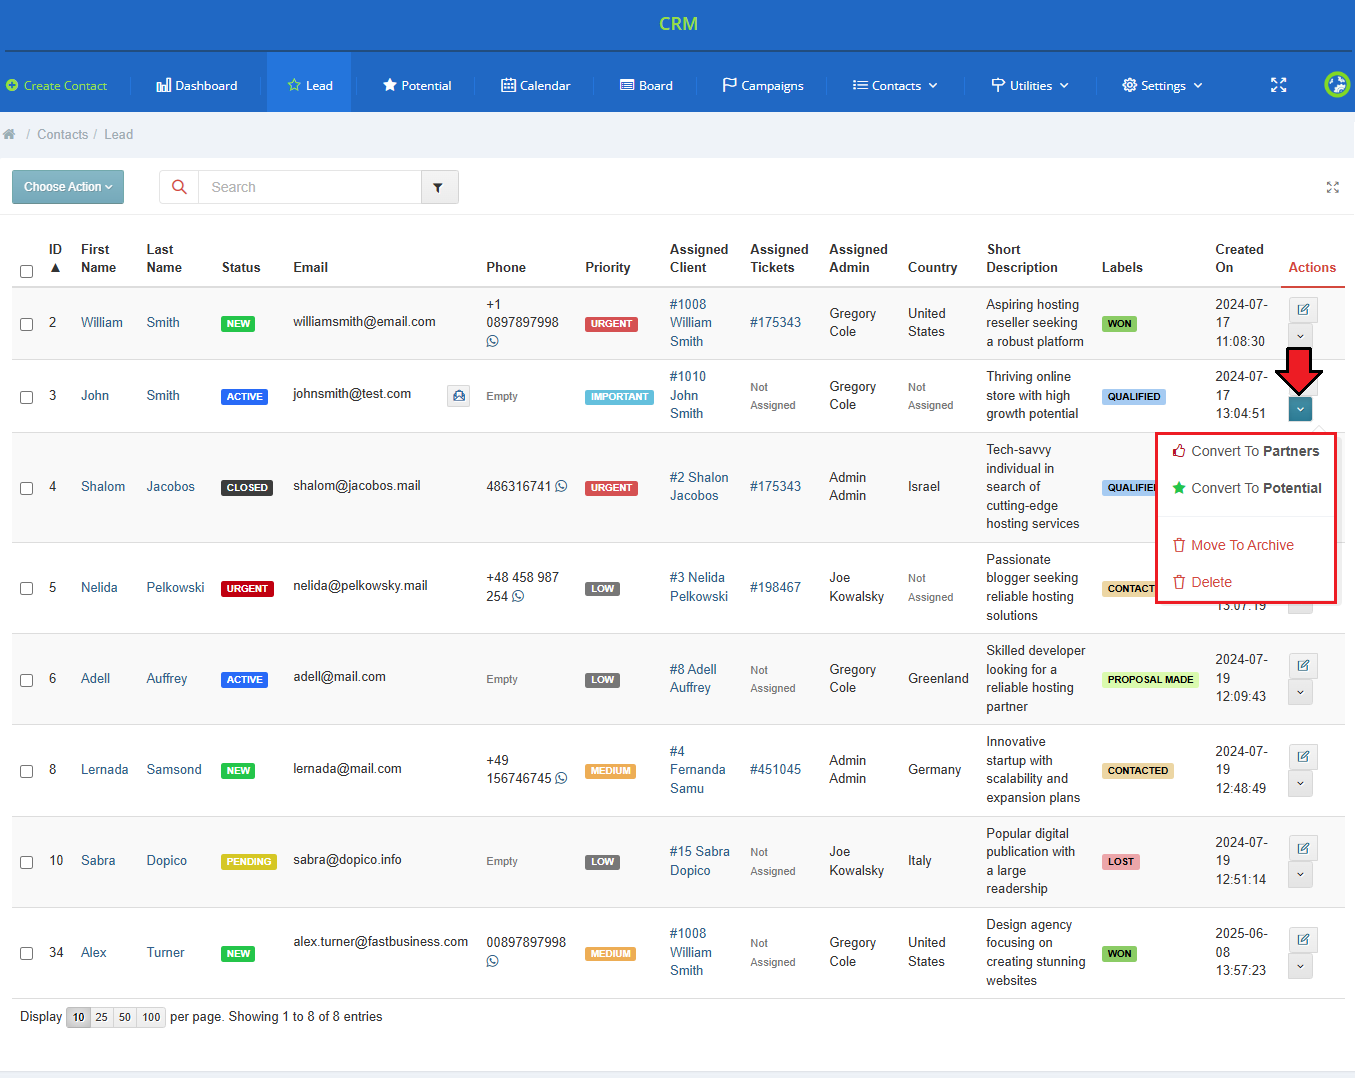Select Convert To Partners from the menu

(1245, 451)
